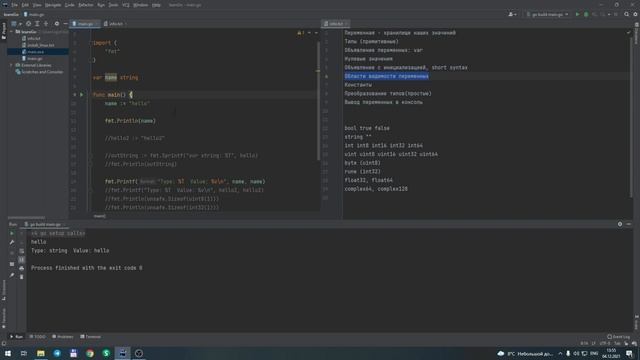Click Expand All icon in Project panel
The image size is (640, 360).
(37, 24)
